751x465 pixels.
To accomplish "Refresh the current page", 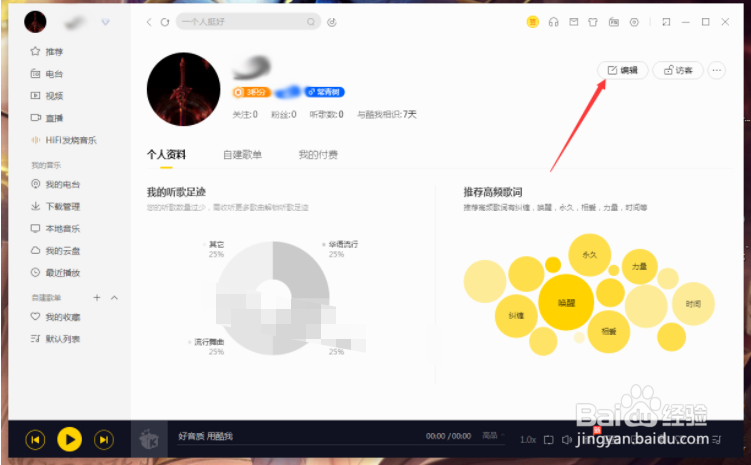I will click(165, 22).
